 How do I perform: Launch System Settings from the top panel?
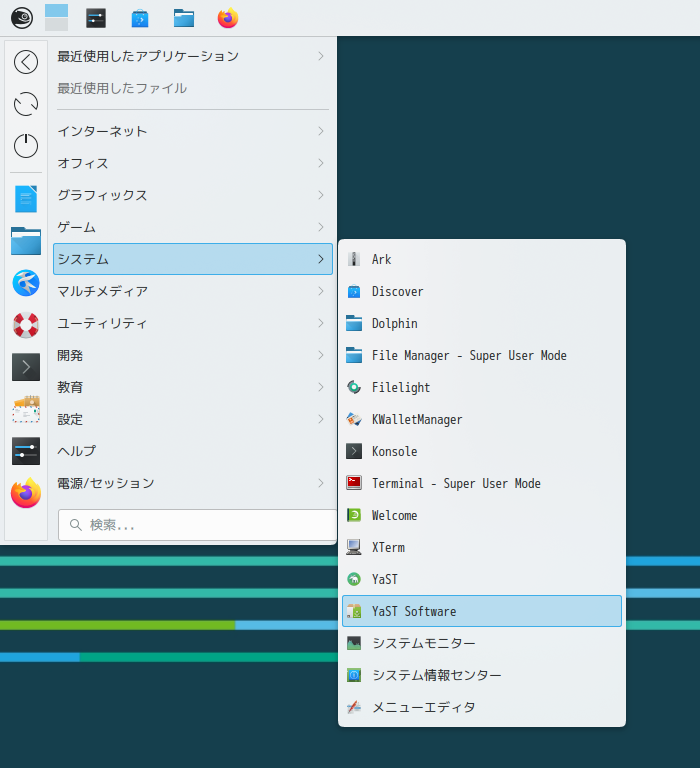pos(96,18)
